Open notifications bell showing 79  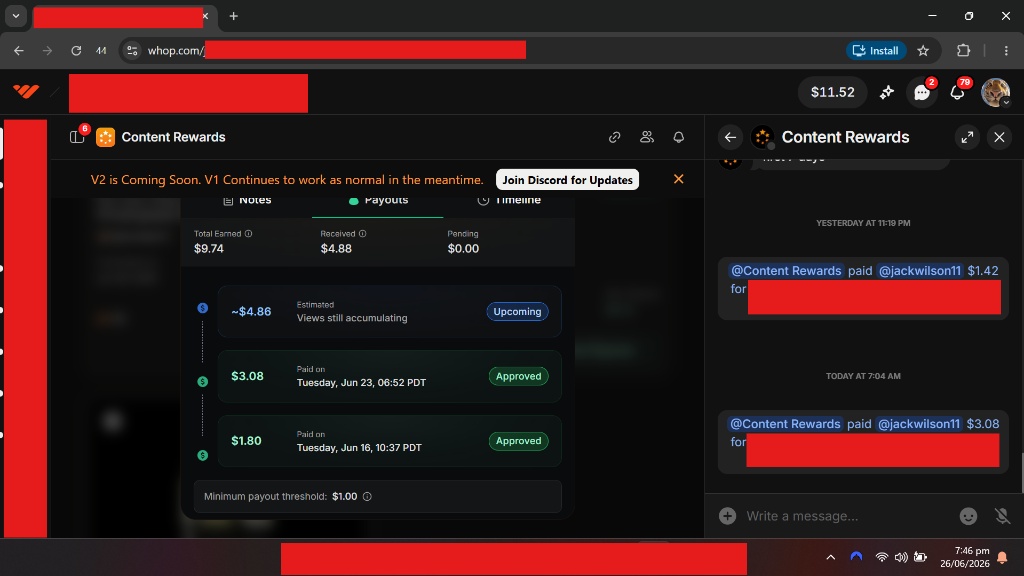point(957,92)
